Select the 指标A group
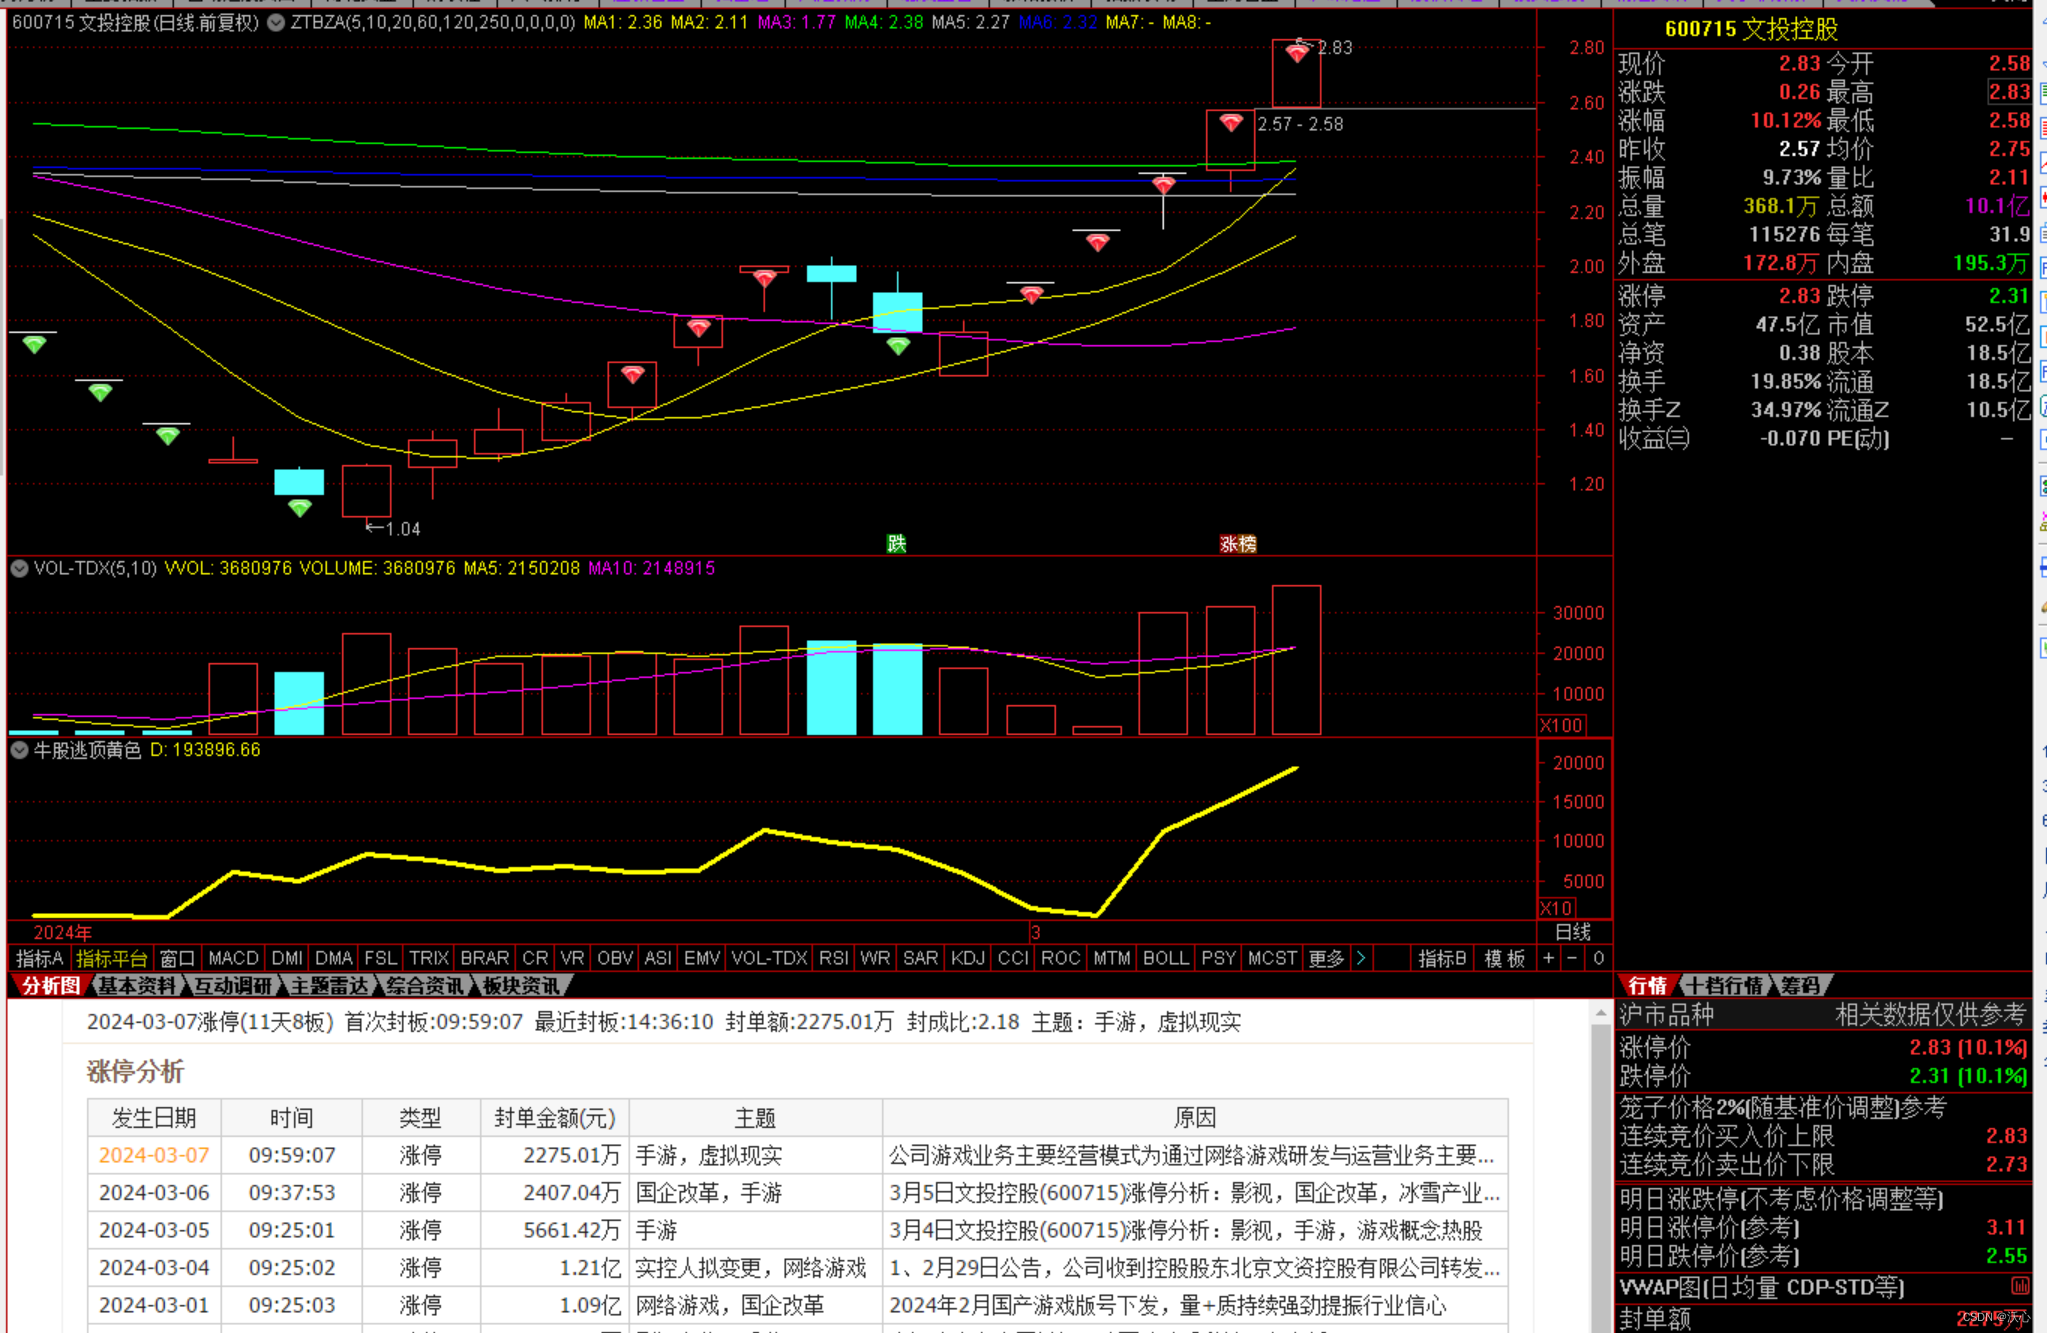The height and width of the screenshot is (1333, 2047). click(x=39, y=958)
